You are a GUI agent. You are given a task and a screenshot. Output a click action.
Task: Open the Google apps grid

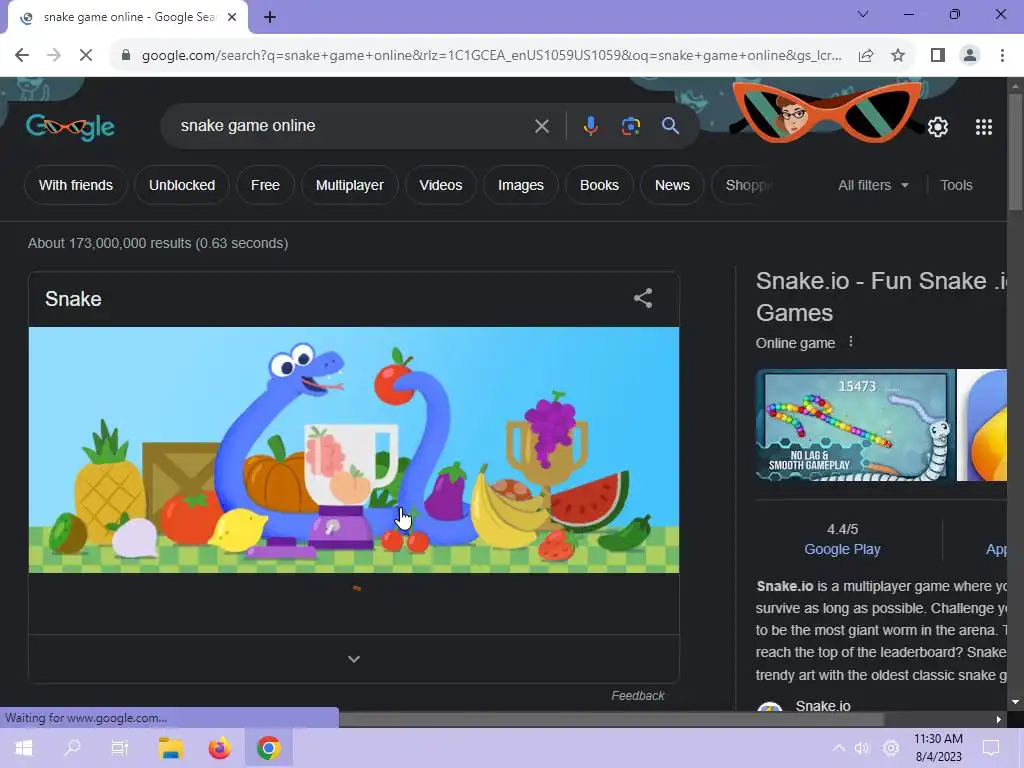pos(984,127)
